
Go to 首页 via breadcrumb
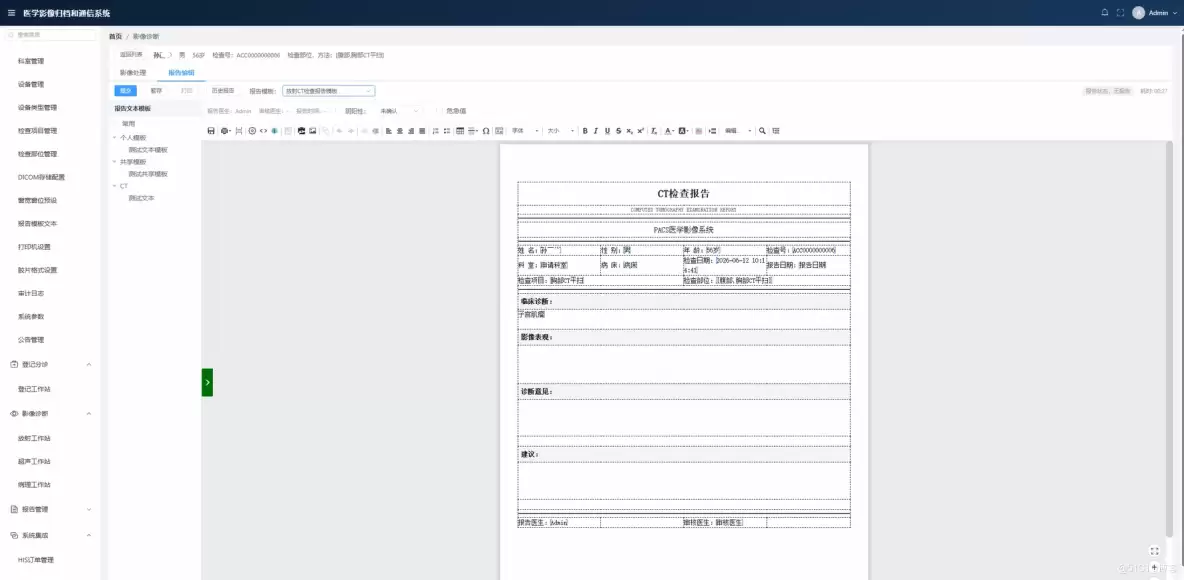(x=116, y=36)
